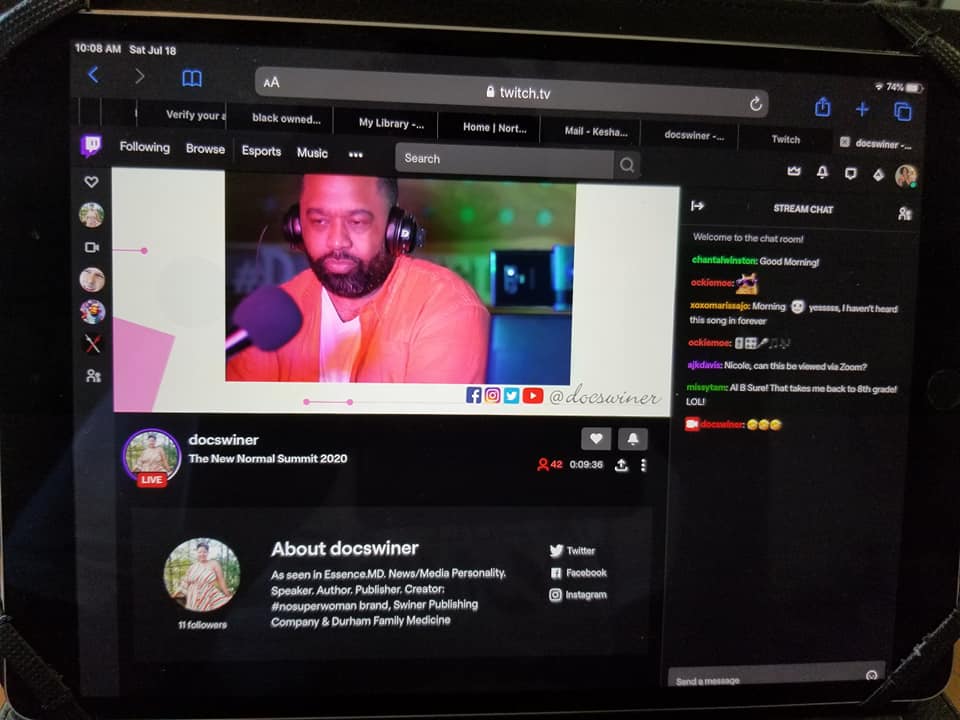Viewport: 960px width, 720px height.
Task: Click the Send a message chat field
Action: pyautogui.click(x=765, y=679)
